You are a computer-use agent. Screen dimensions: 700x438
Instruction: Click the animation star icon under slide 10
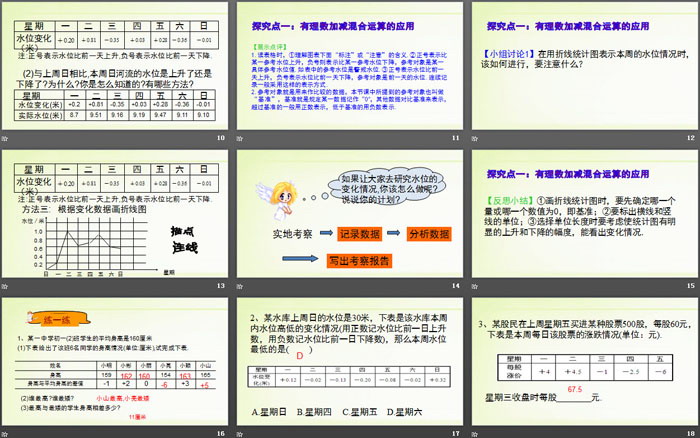[5, 138]
